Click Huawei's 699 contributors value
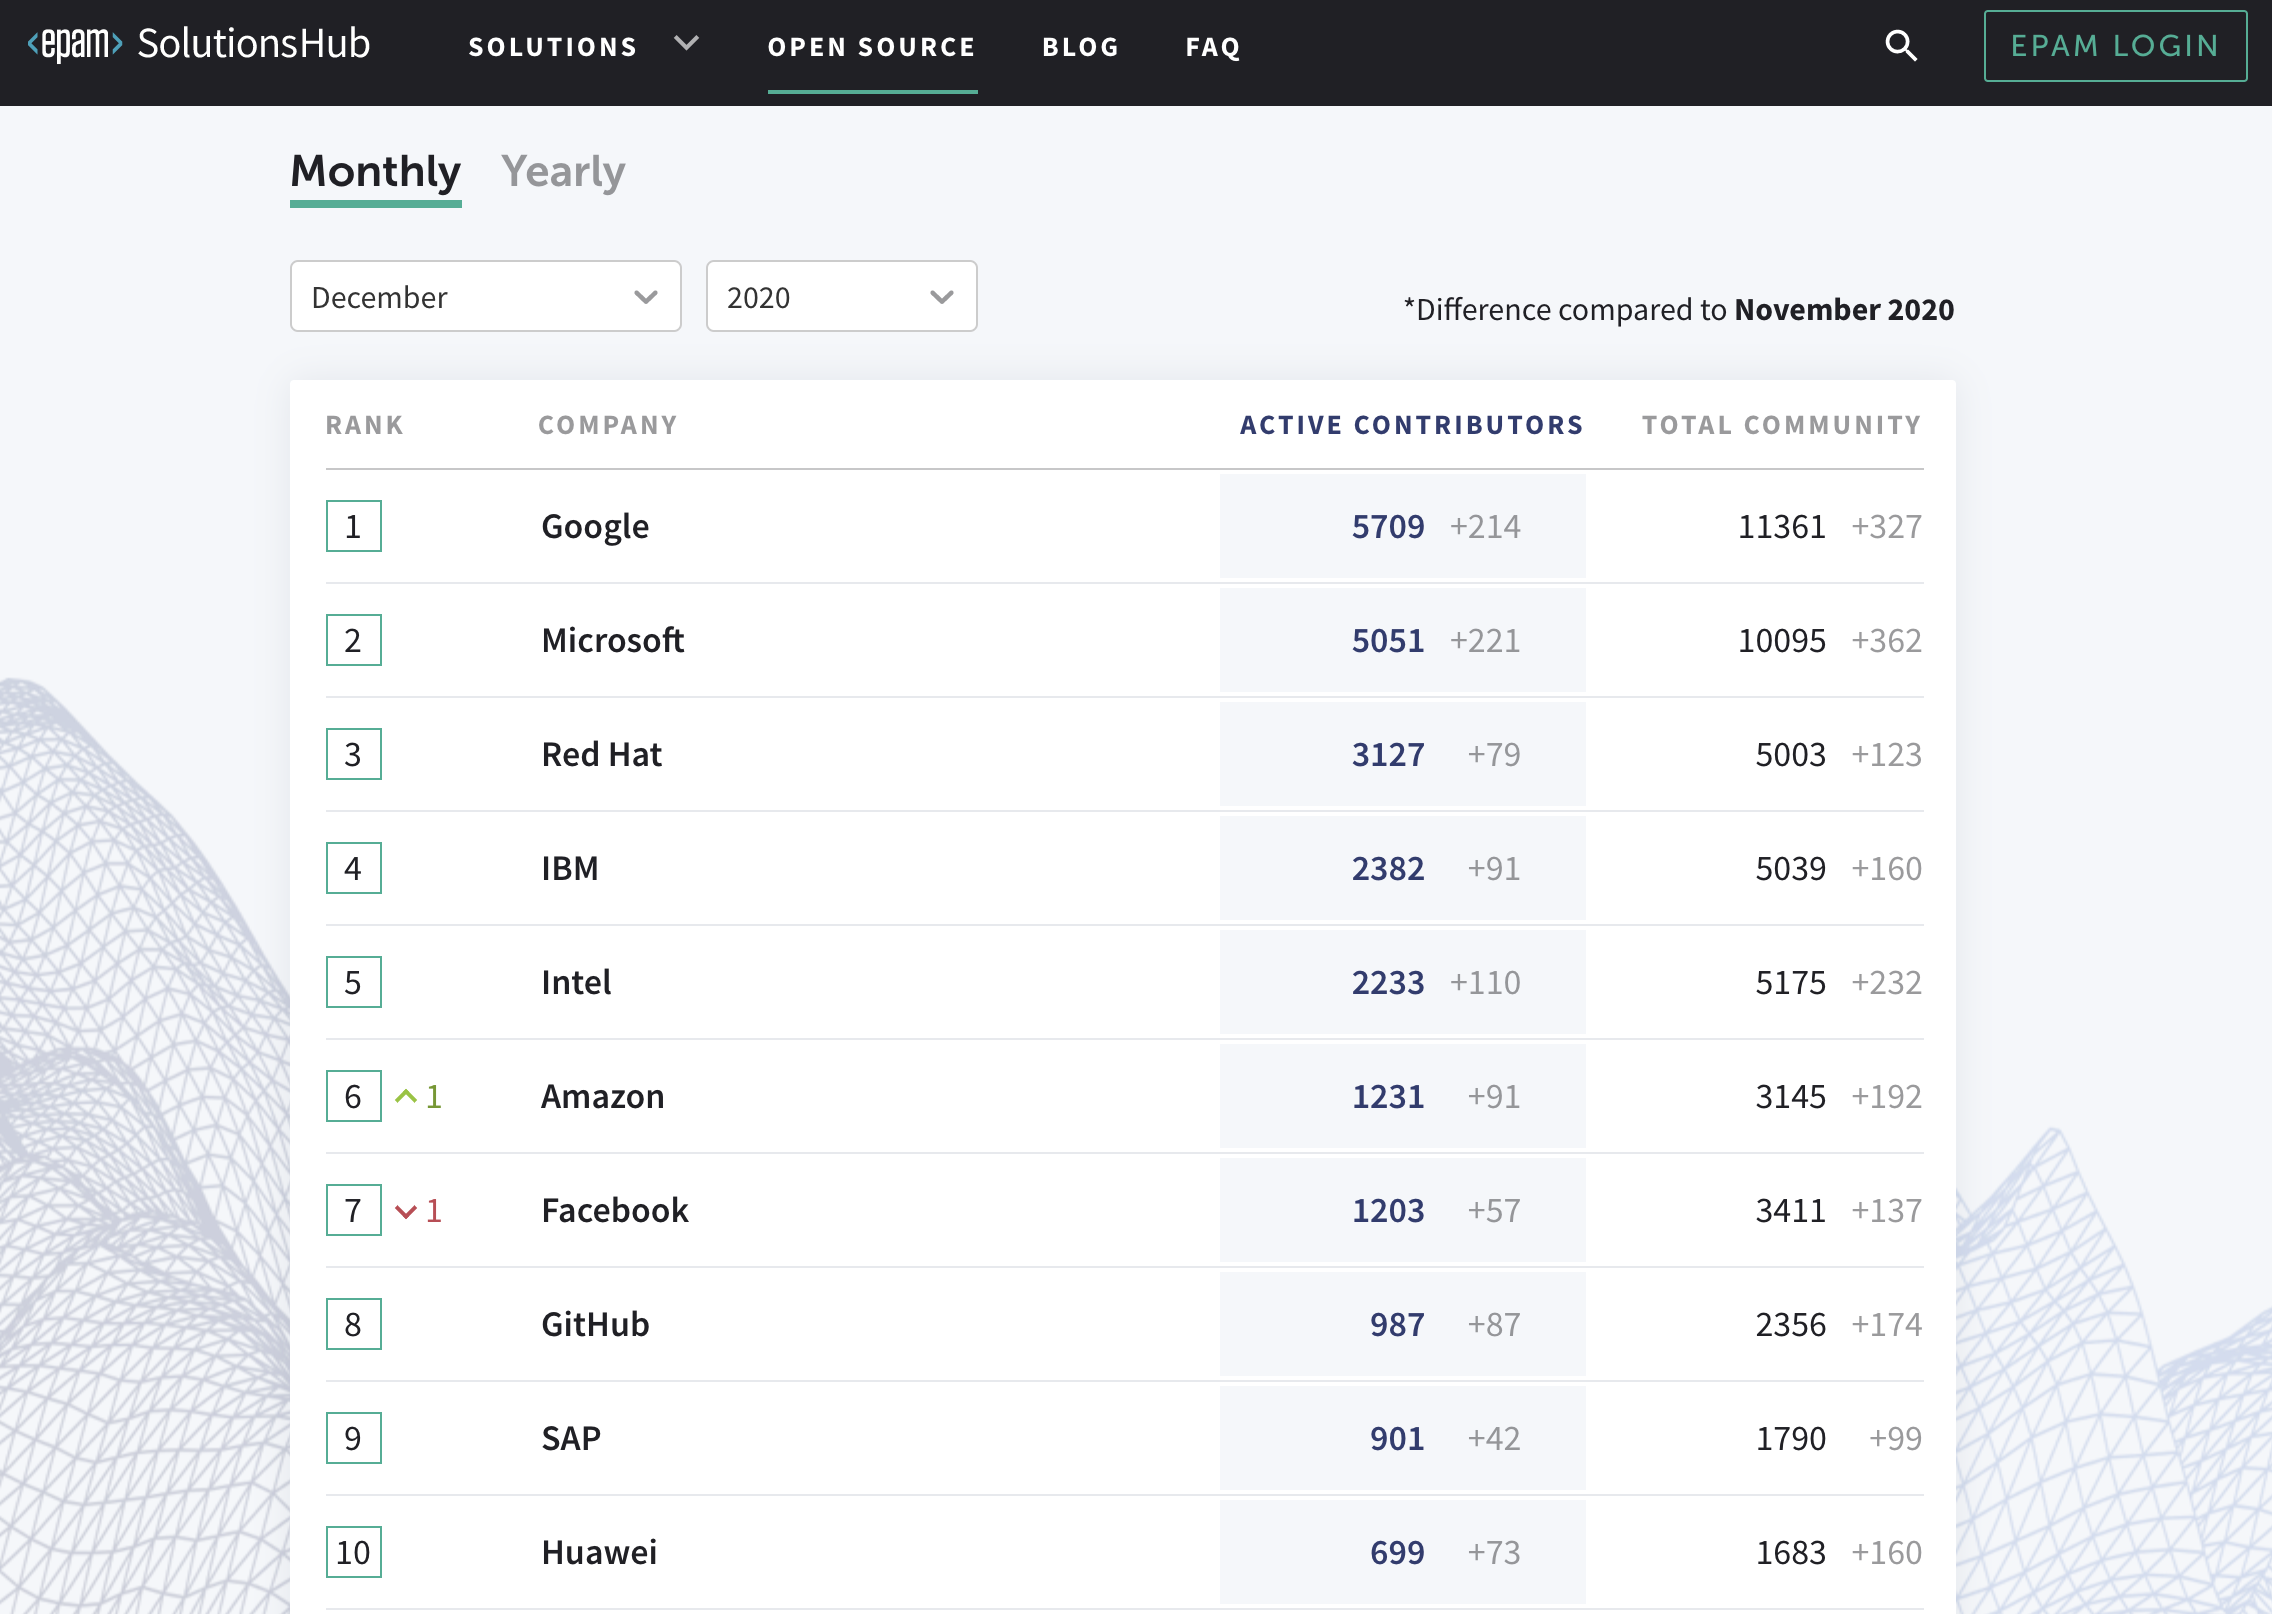 tap(1397, 1552)
